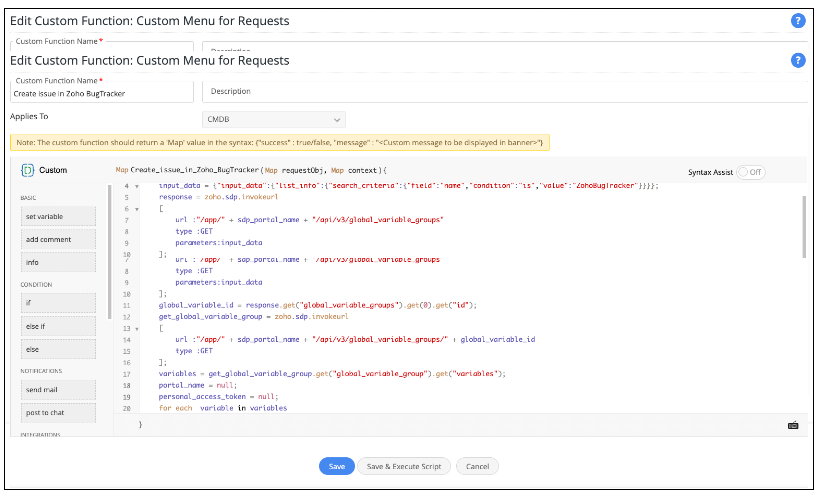Screen dimensions: 822x498
Task: Click the function signature Create_issue_in_Zoho_BugTracker
Action: (194, 170)
